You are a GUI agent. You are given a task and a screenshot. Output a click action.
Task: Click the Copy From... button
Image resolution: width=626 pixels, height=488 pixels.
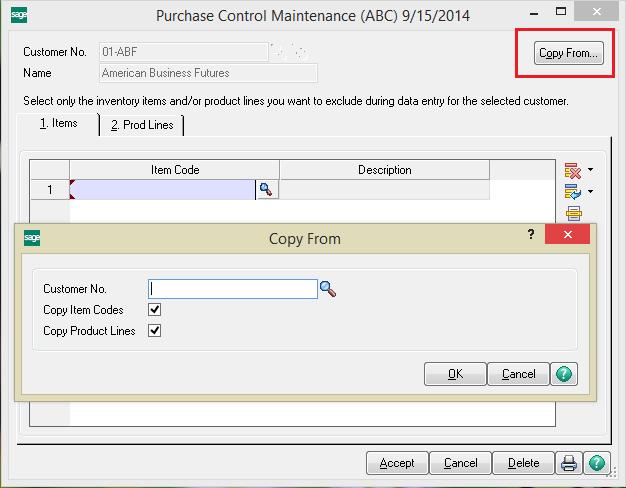pyautogui.click(x=568, y=54)
